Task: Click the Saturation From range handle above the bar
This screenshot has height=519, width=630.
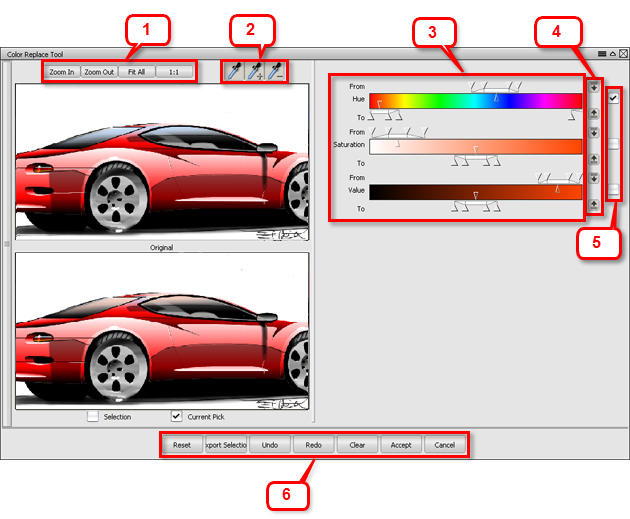Action: click(400, 132)
